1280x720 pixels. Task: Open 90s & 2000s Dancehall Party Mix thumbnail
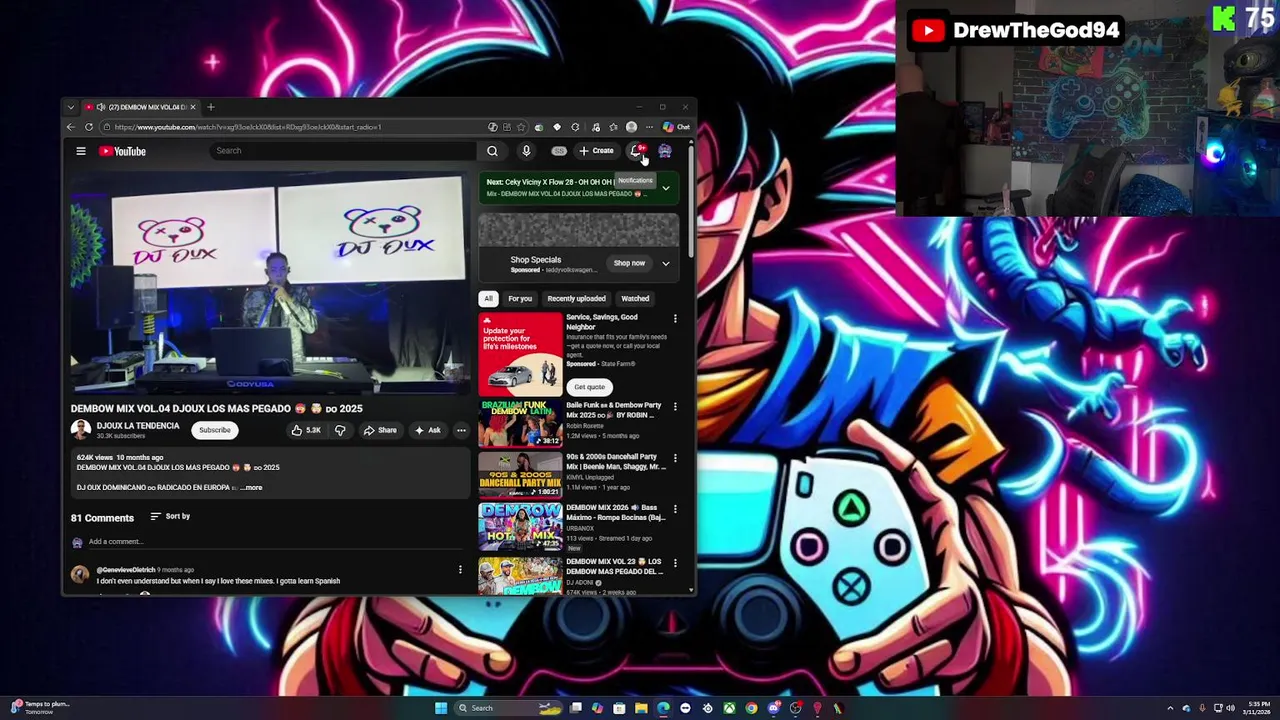(x=520, y=475)
